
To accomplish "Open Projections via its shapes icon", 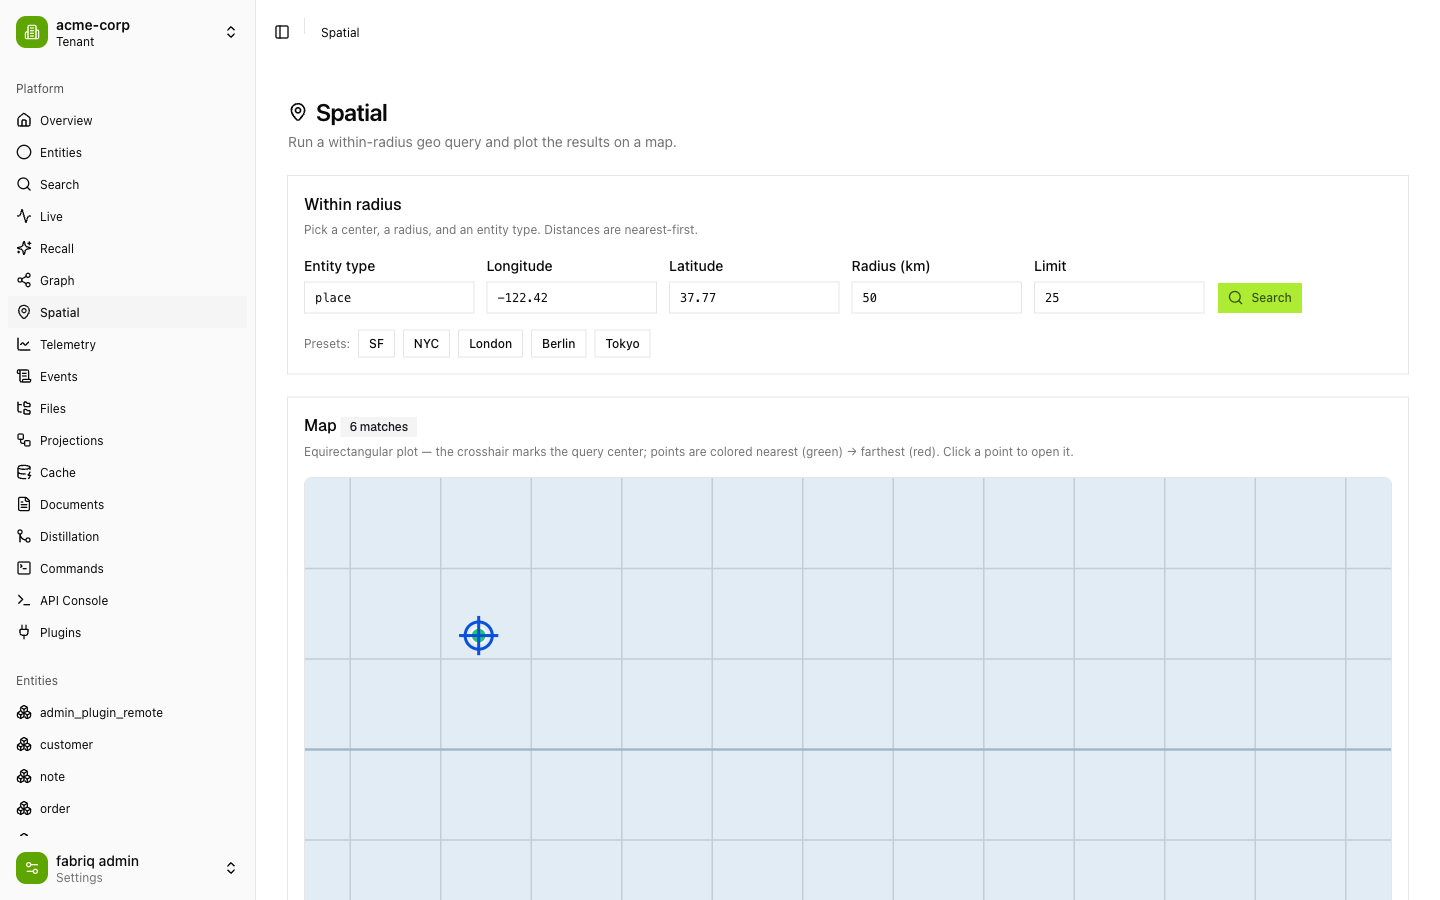I will point(24,440).
